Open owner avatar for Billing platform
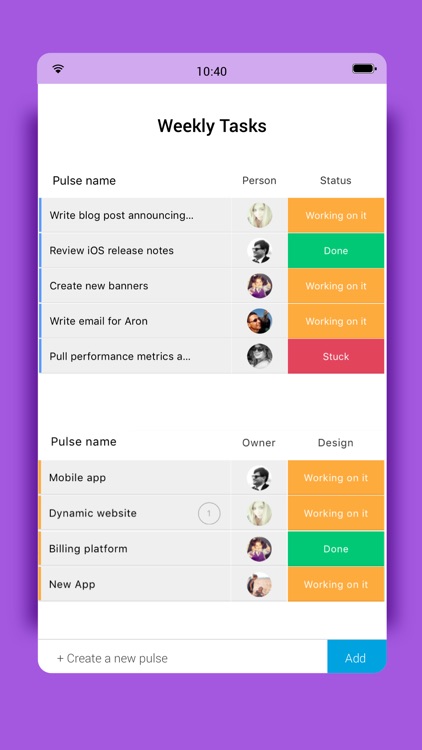The image size is (422, 750). coord(259,549)
